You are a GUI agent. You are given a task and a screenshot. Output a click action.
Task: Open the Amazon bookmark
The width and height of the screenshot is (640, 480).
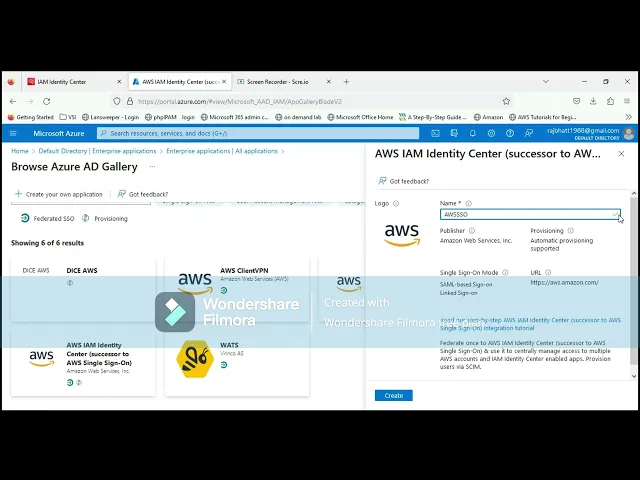click(488, 117)
